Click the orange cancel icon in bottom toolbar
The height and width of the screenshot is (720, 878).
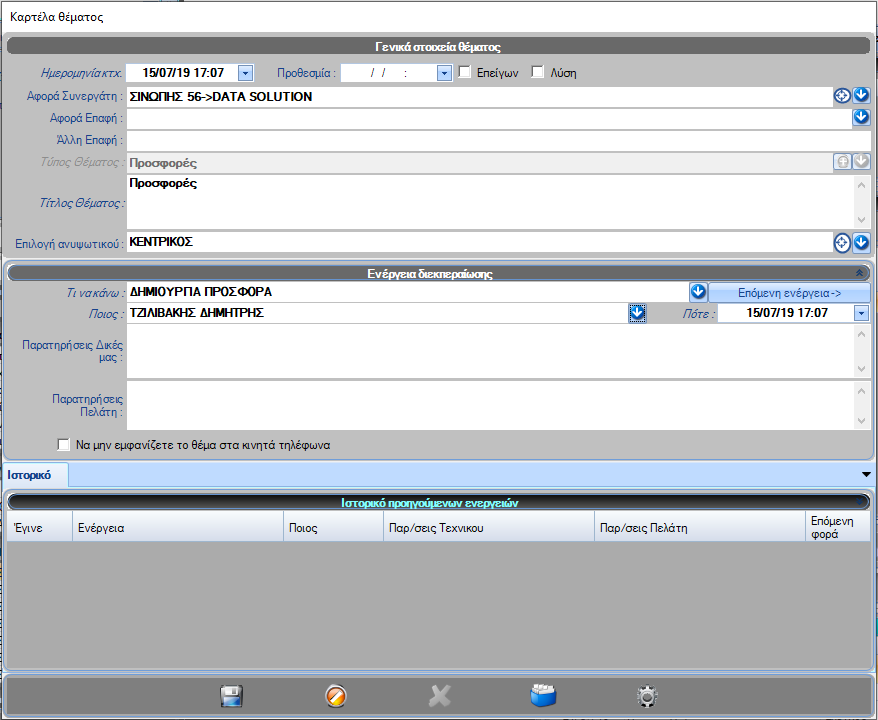click(337, 697)
